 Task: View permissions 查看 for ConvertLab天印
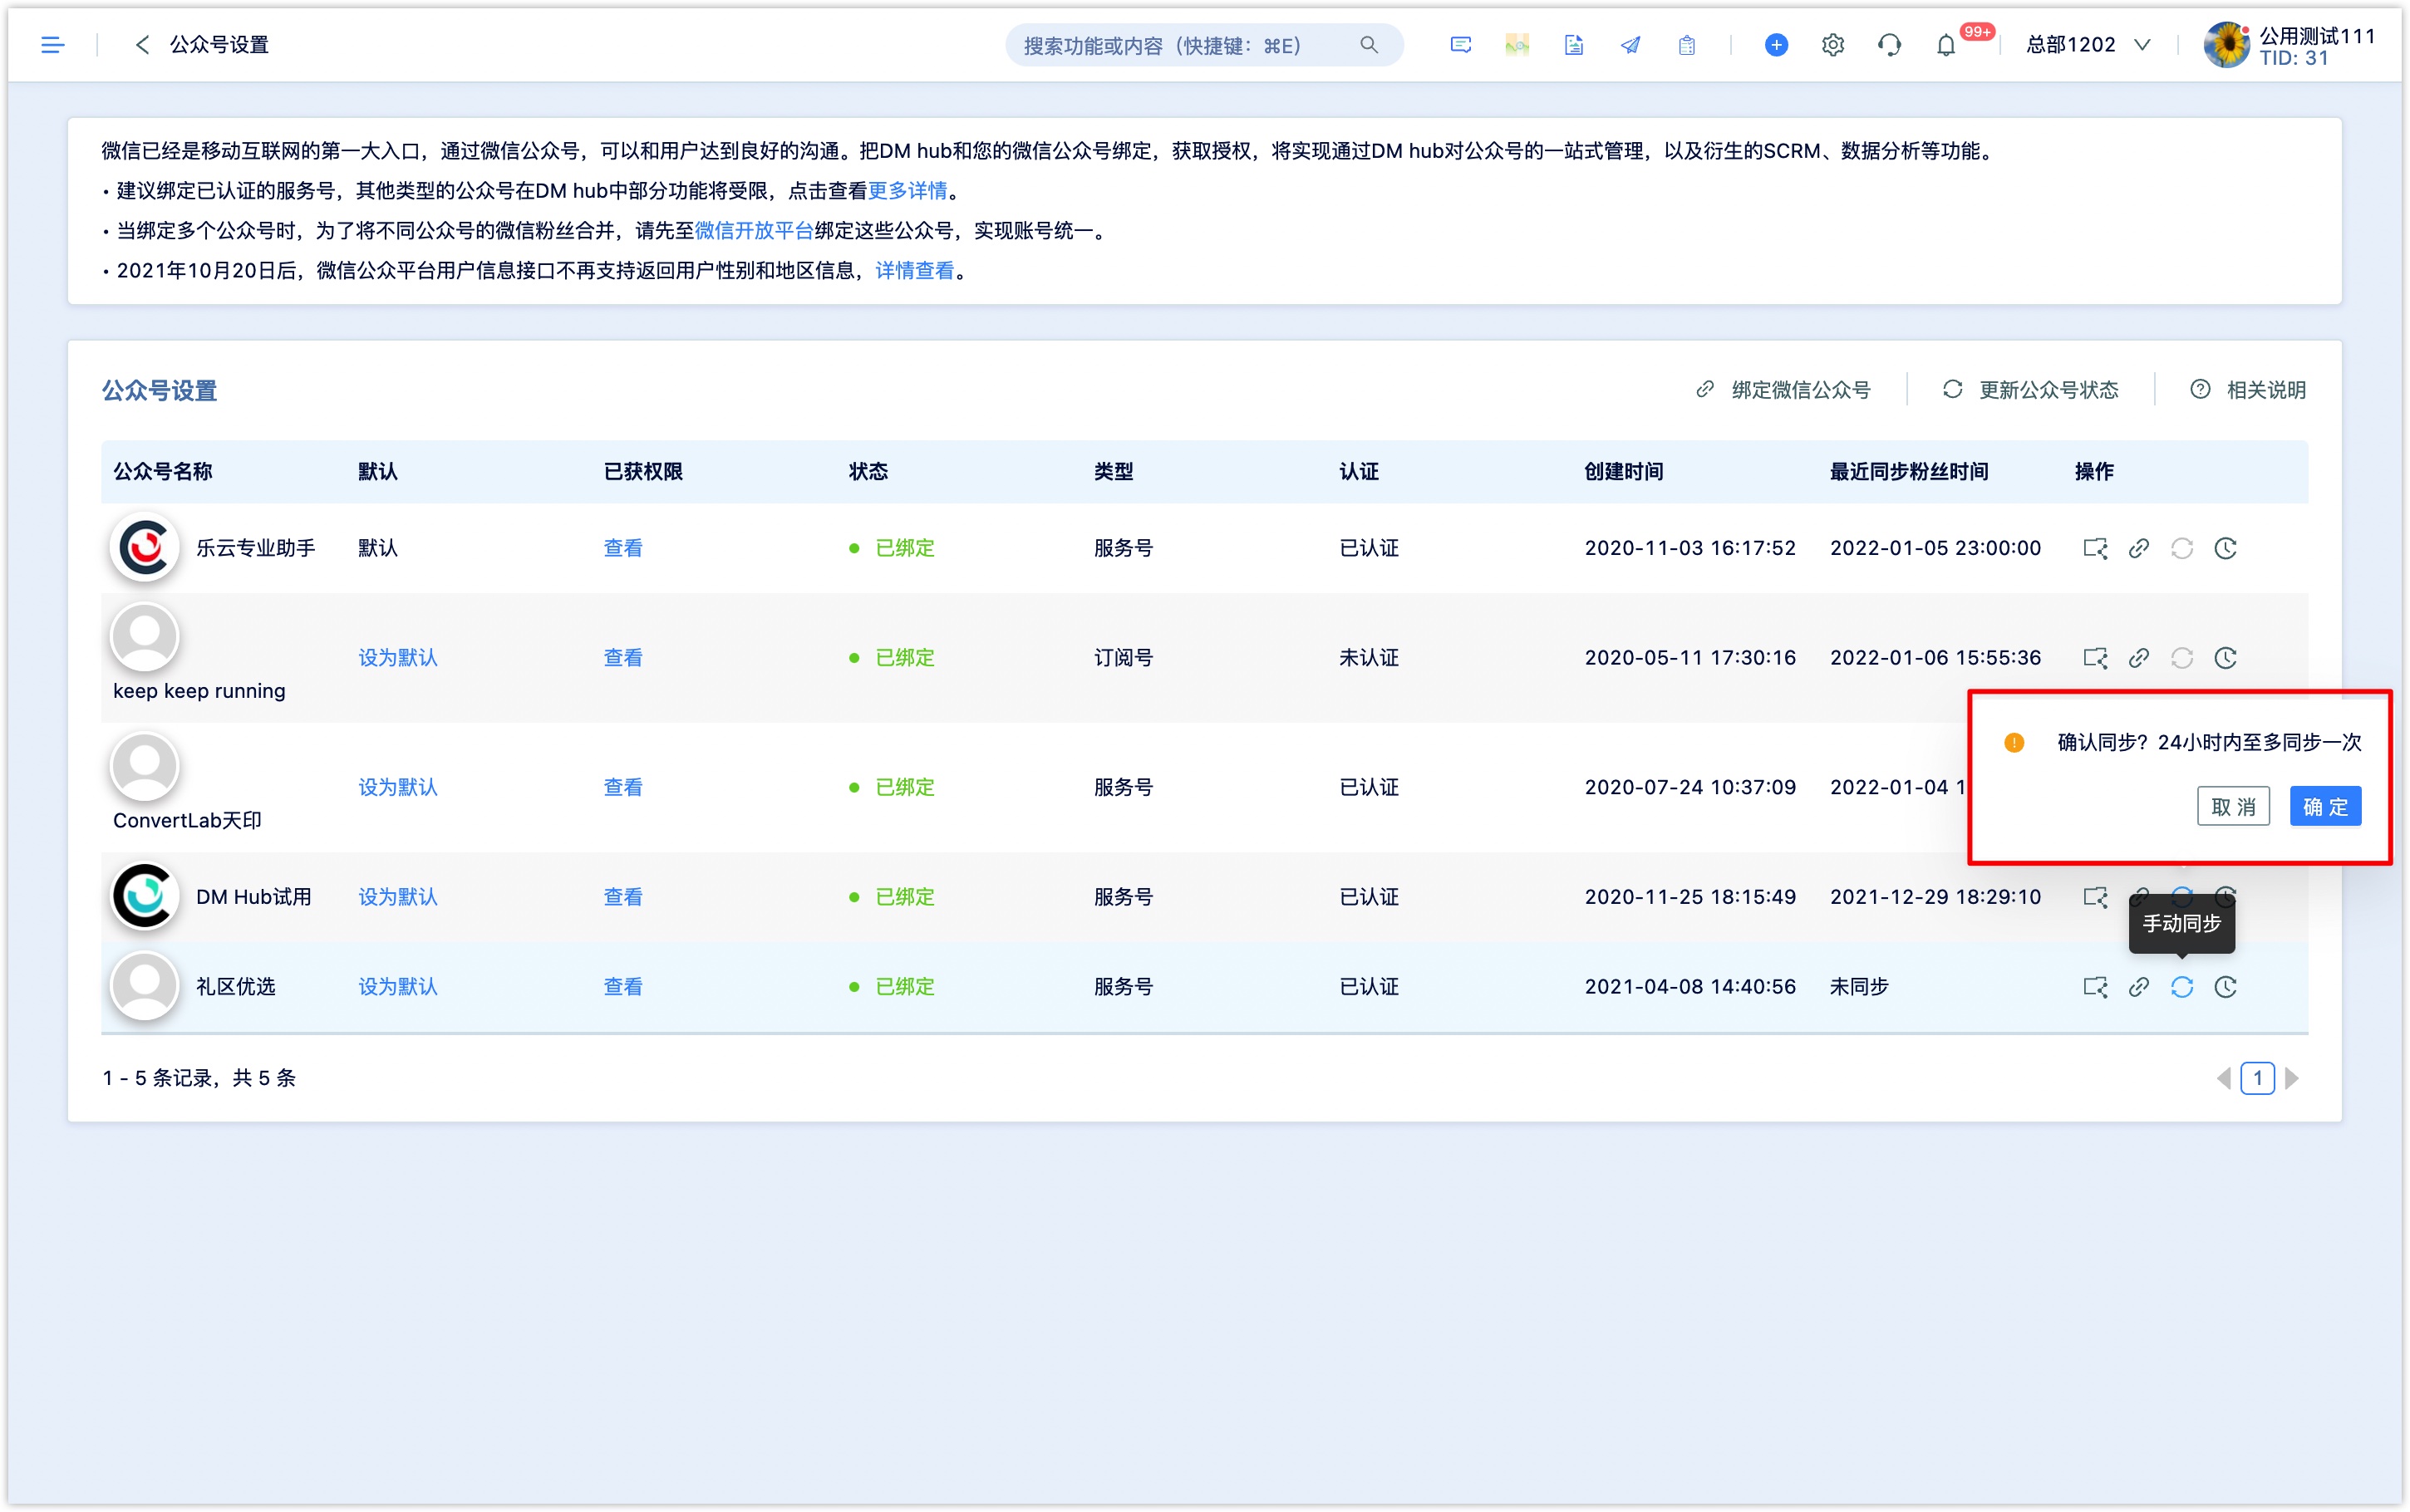[x=623, y=788]
